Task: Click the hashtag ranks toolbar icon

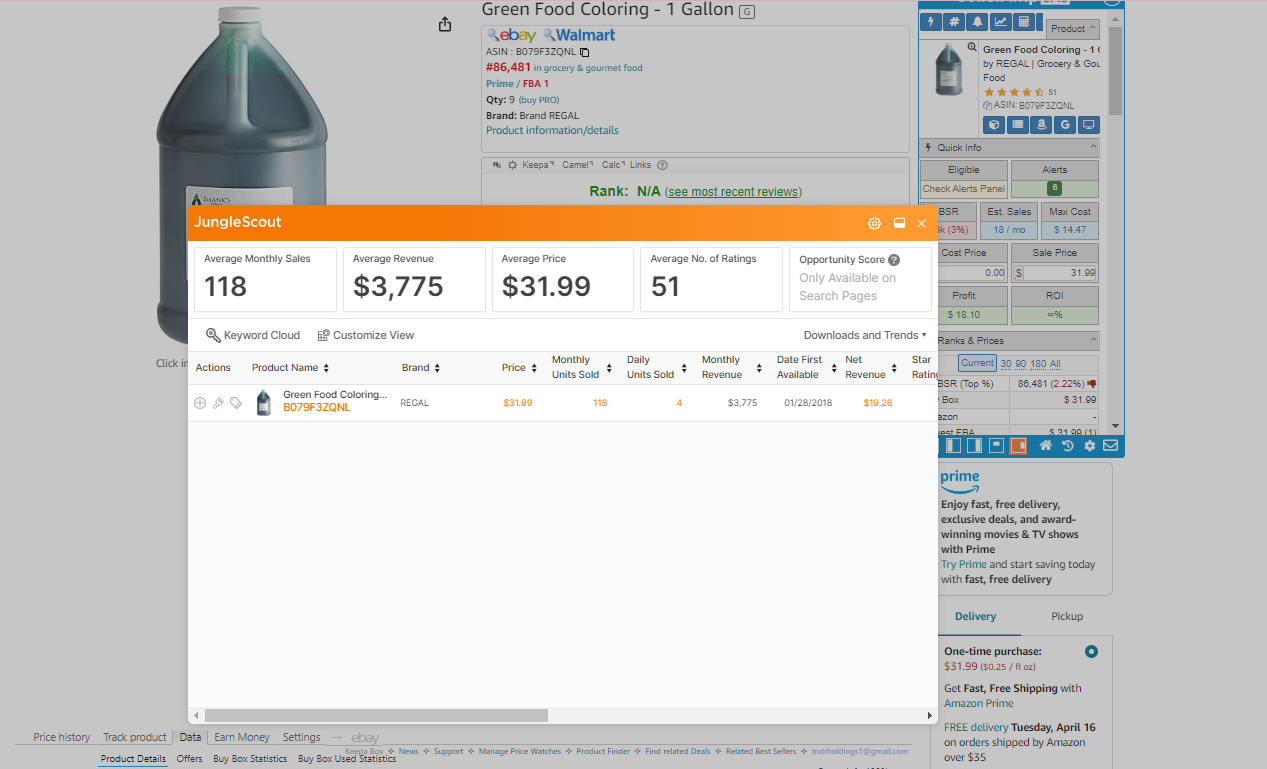Action: pyautogui.click(x=954, y=23)
